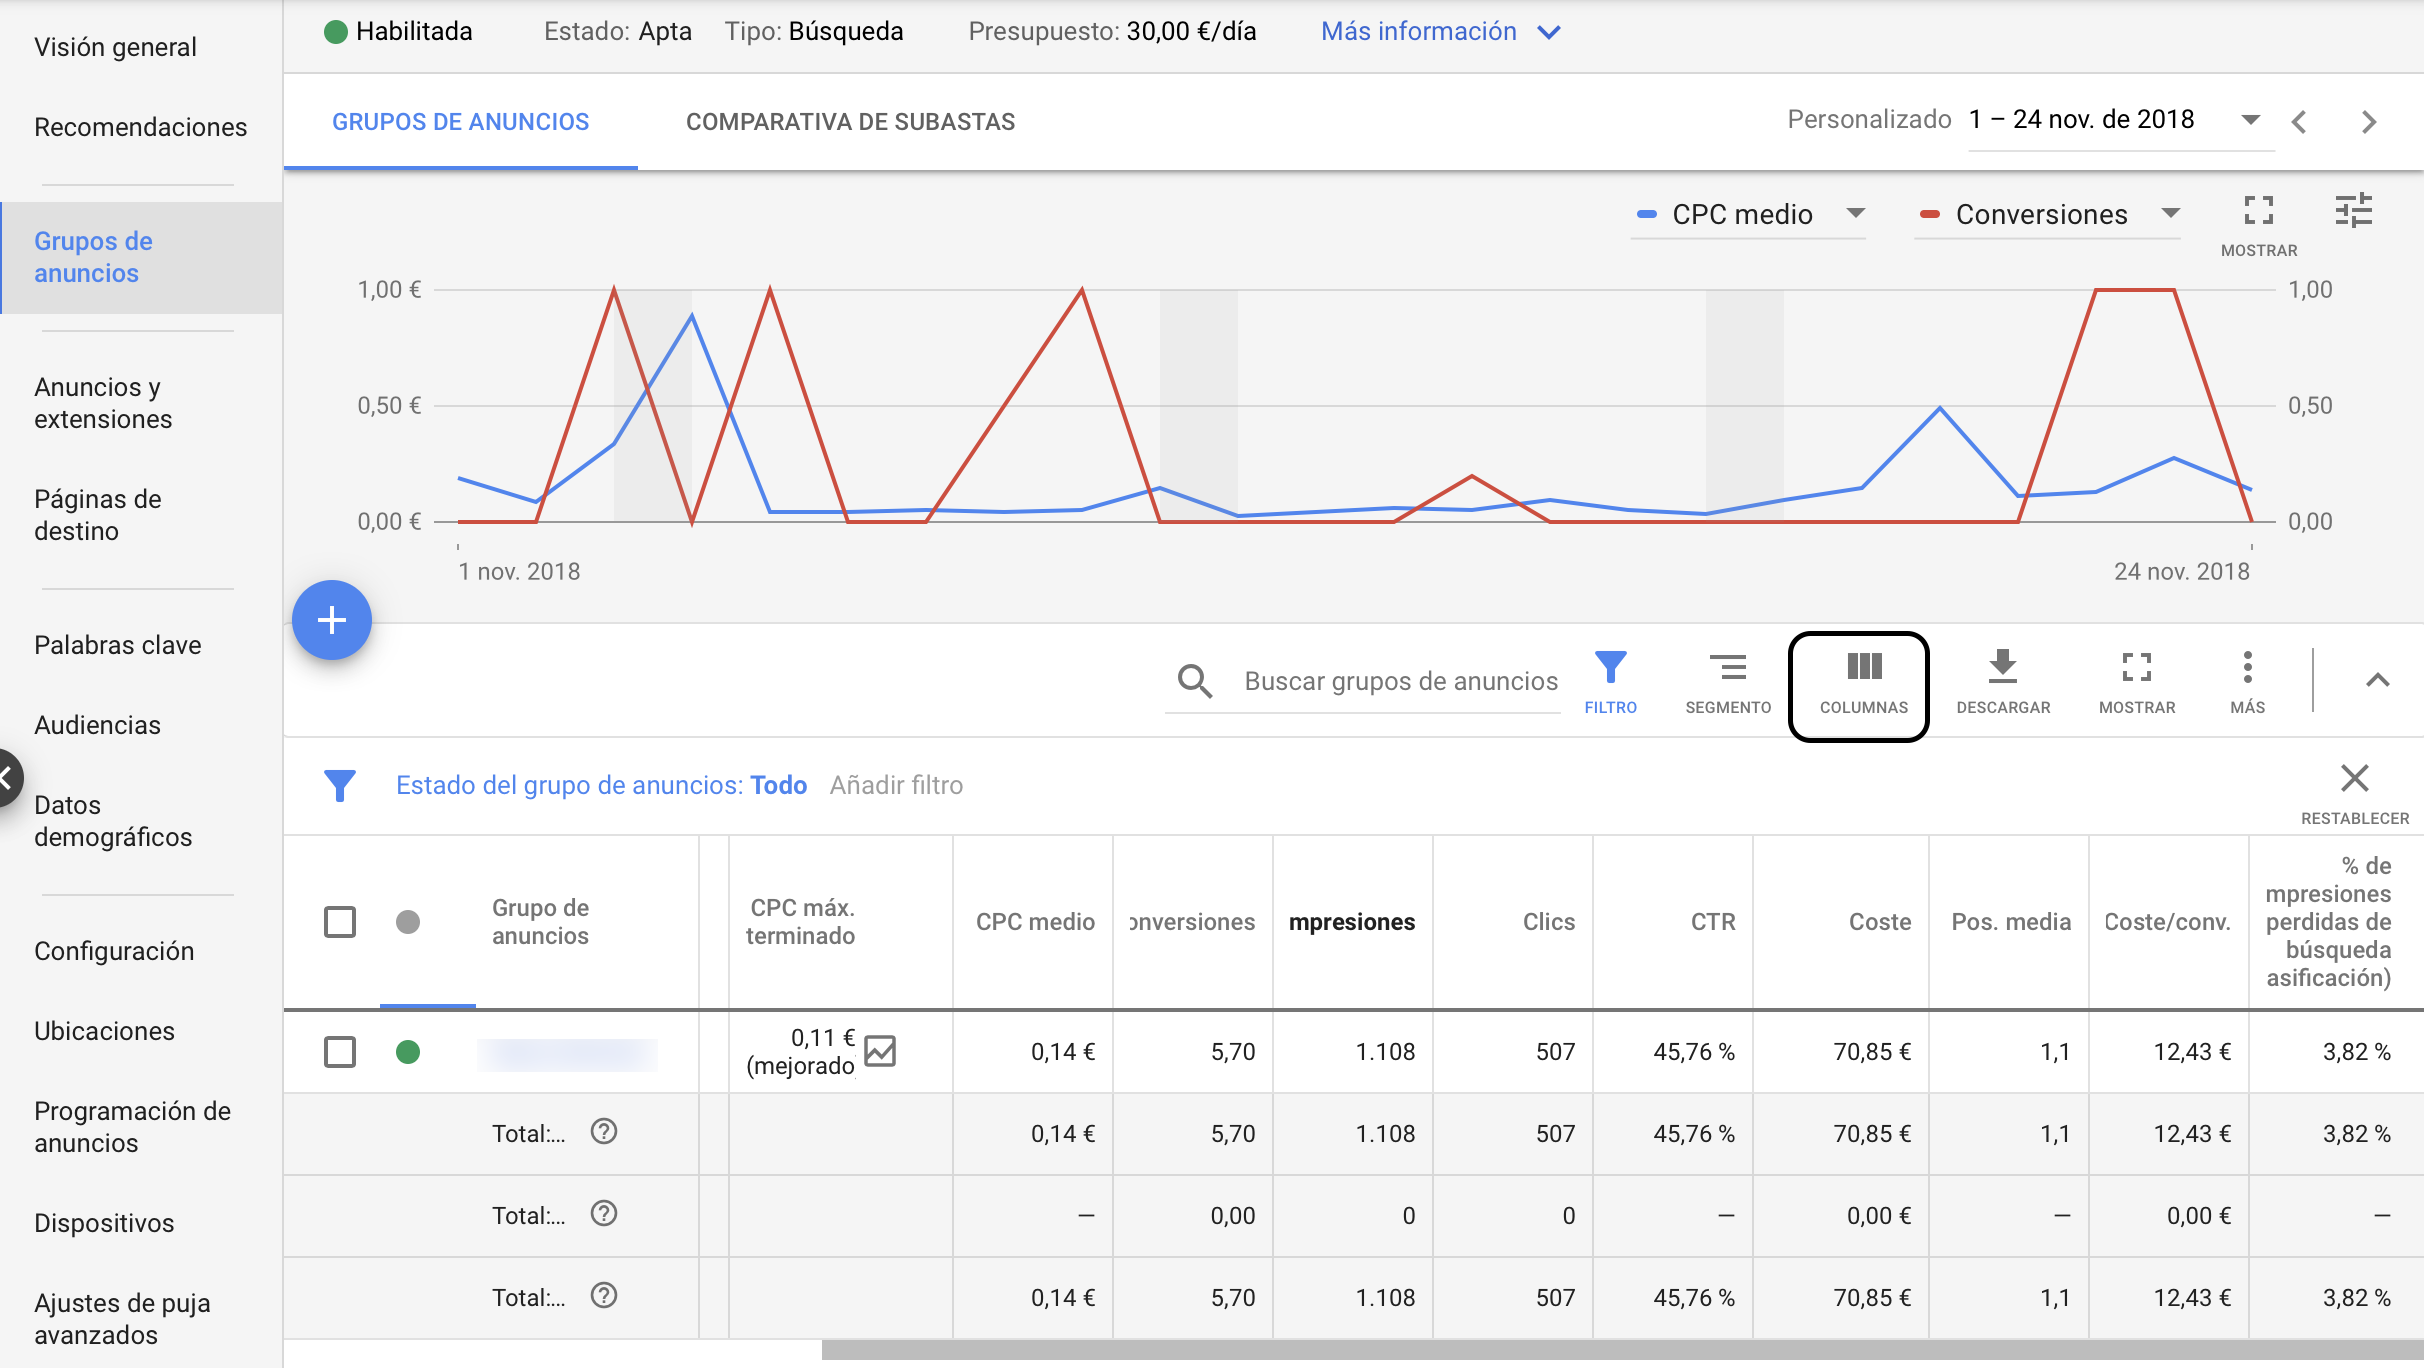
Task: Focus Buscar grupos de anuncios search field
Action: (x=1401, y=681)
